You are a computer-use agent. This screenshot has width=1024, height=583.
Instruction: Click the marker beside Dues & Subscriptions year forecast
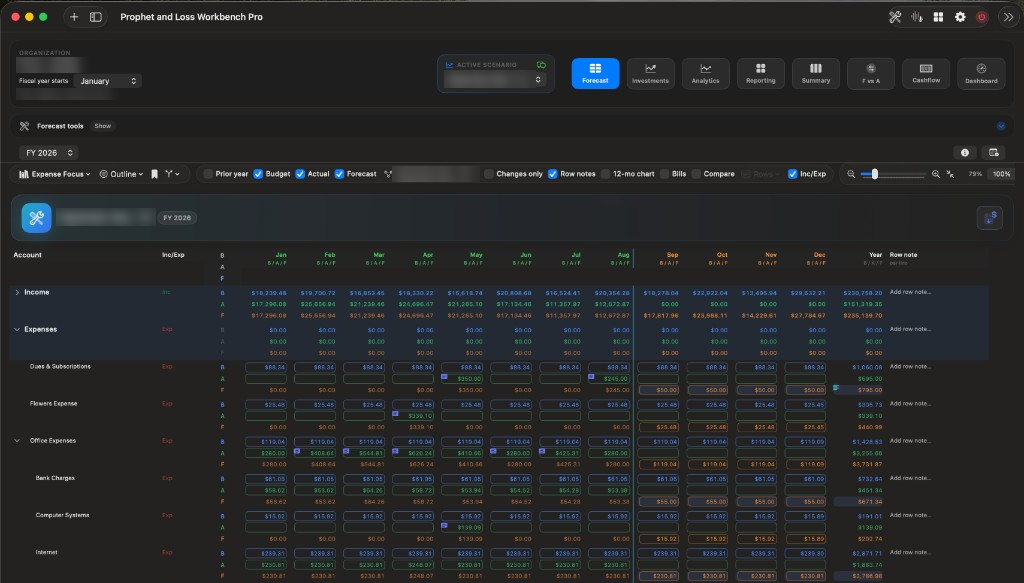tap(836, 388)
